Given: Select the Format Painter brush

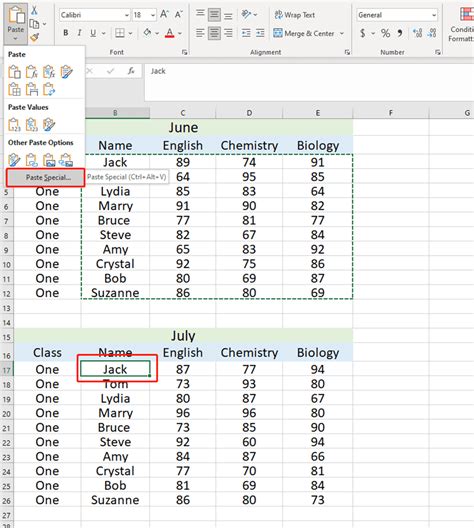Looking at the screenshot, I should tap(34, 38).
